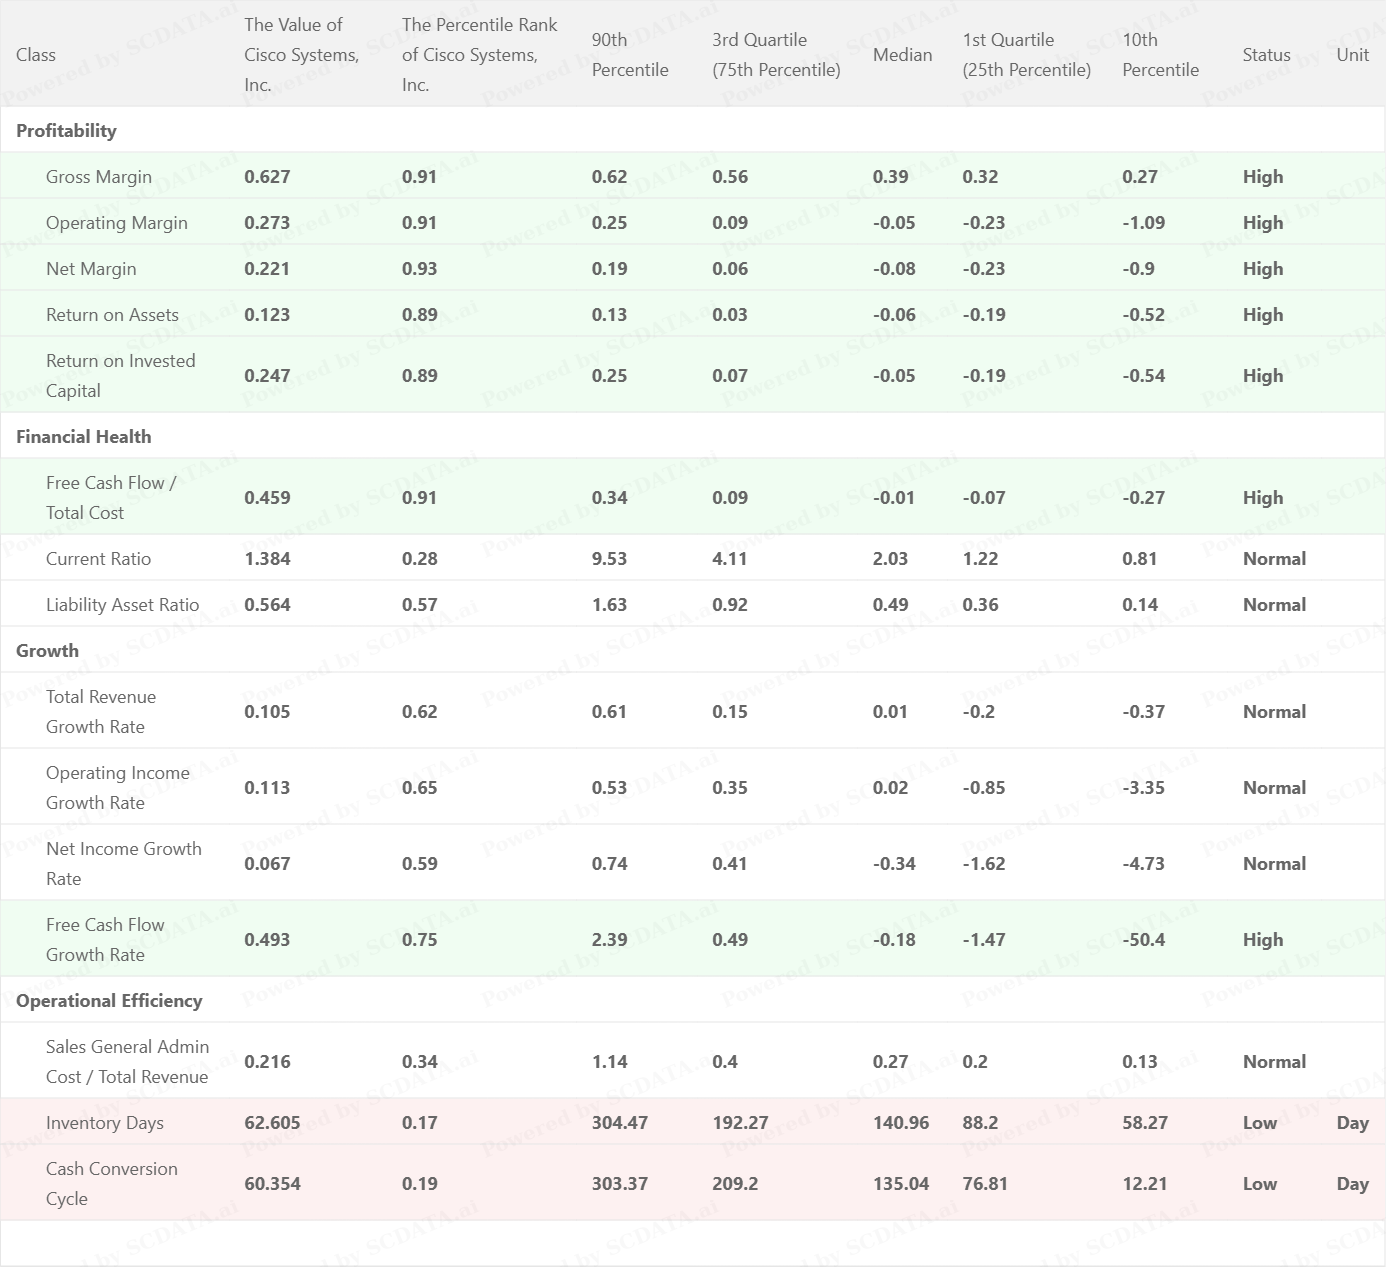Select the Financial Health section heading
Viewport: 1386px width, 1267px height.
(84, 437)
